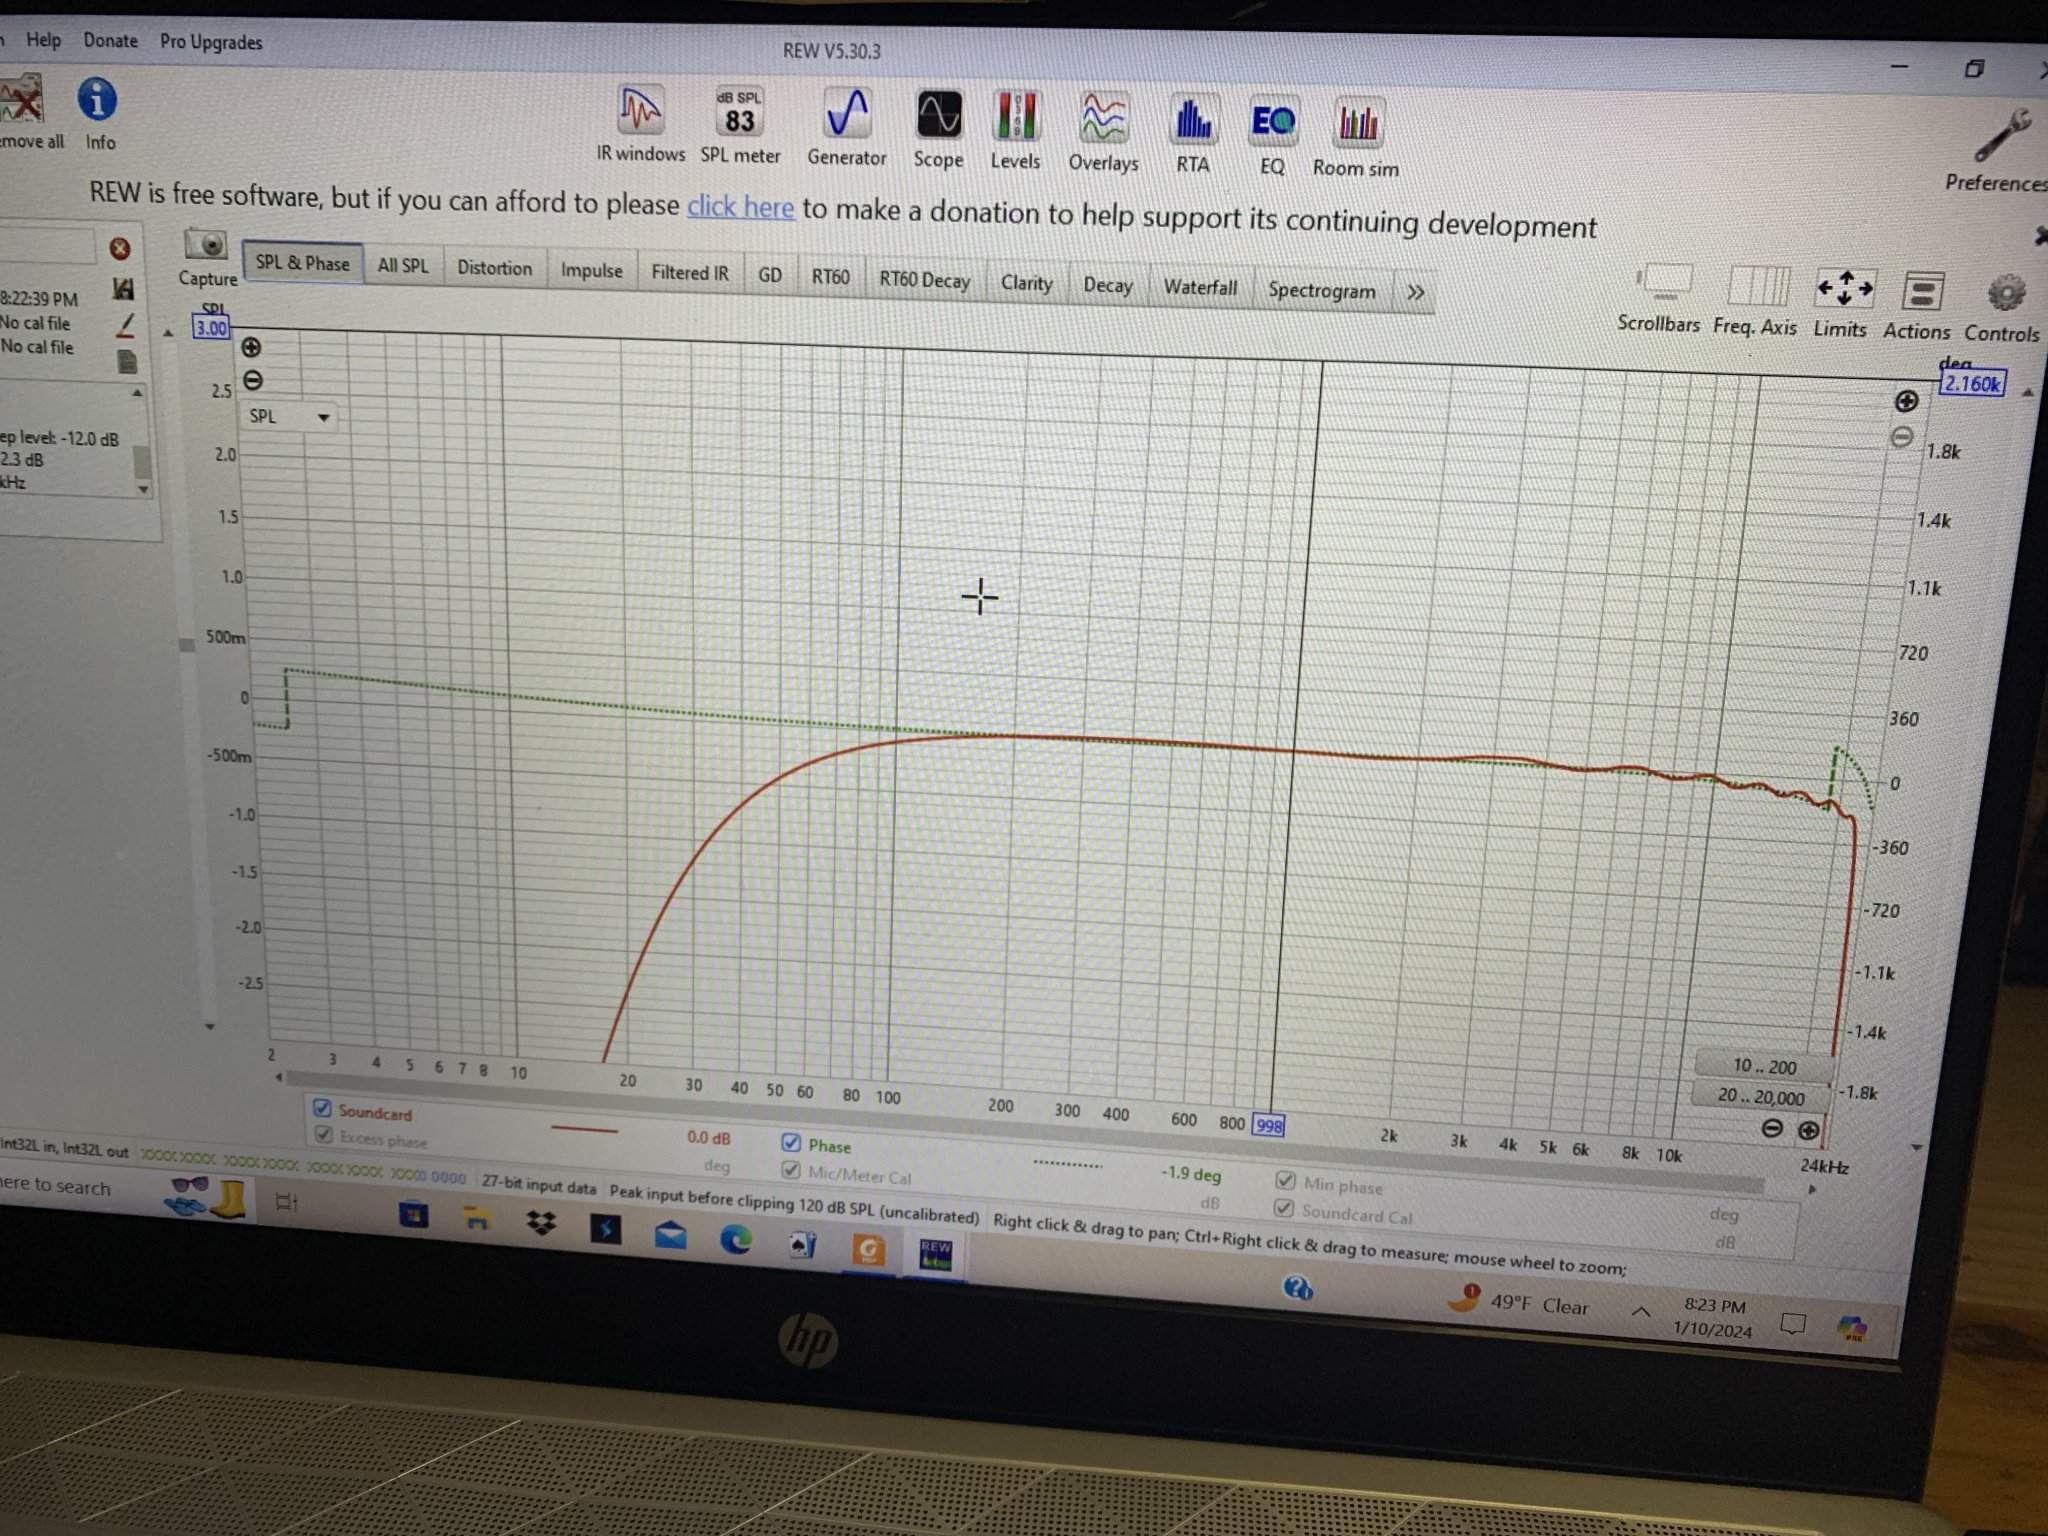Viewport: 2048px width, 1536px height.
Task: Zoom in frequency axis plus icon
Action: coord(1808,1131)
